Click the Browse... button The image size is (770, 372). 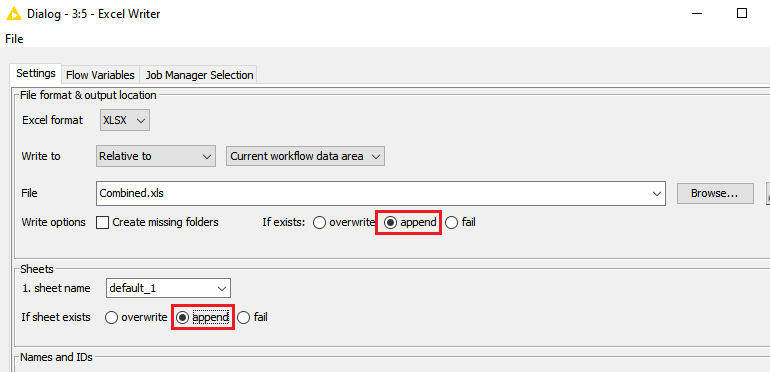click(x=715, y=193)
